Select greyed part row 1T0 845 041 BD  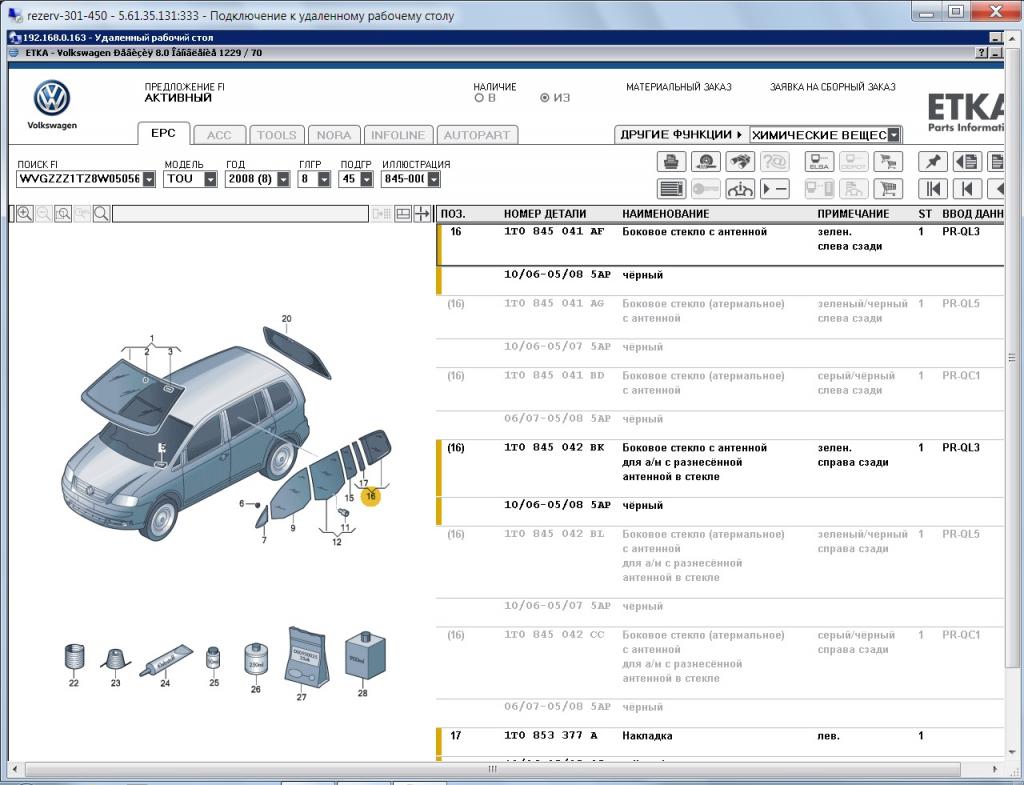[x=720, y=389]
